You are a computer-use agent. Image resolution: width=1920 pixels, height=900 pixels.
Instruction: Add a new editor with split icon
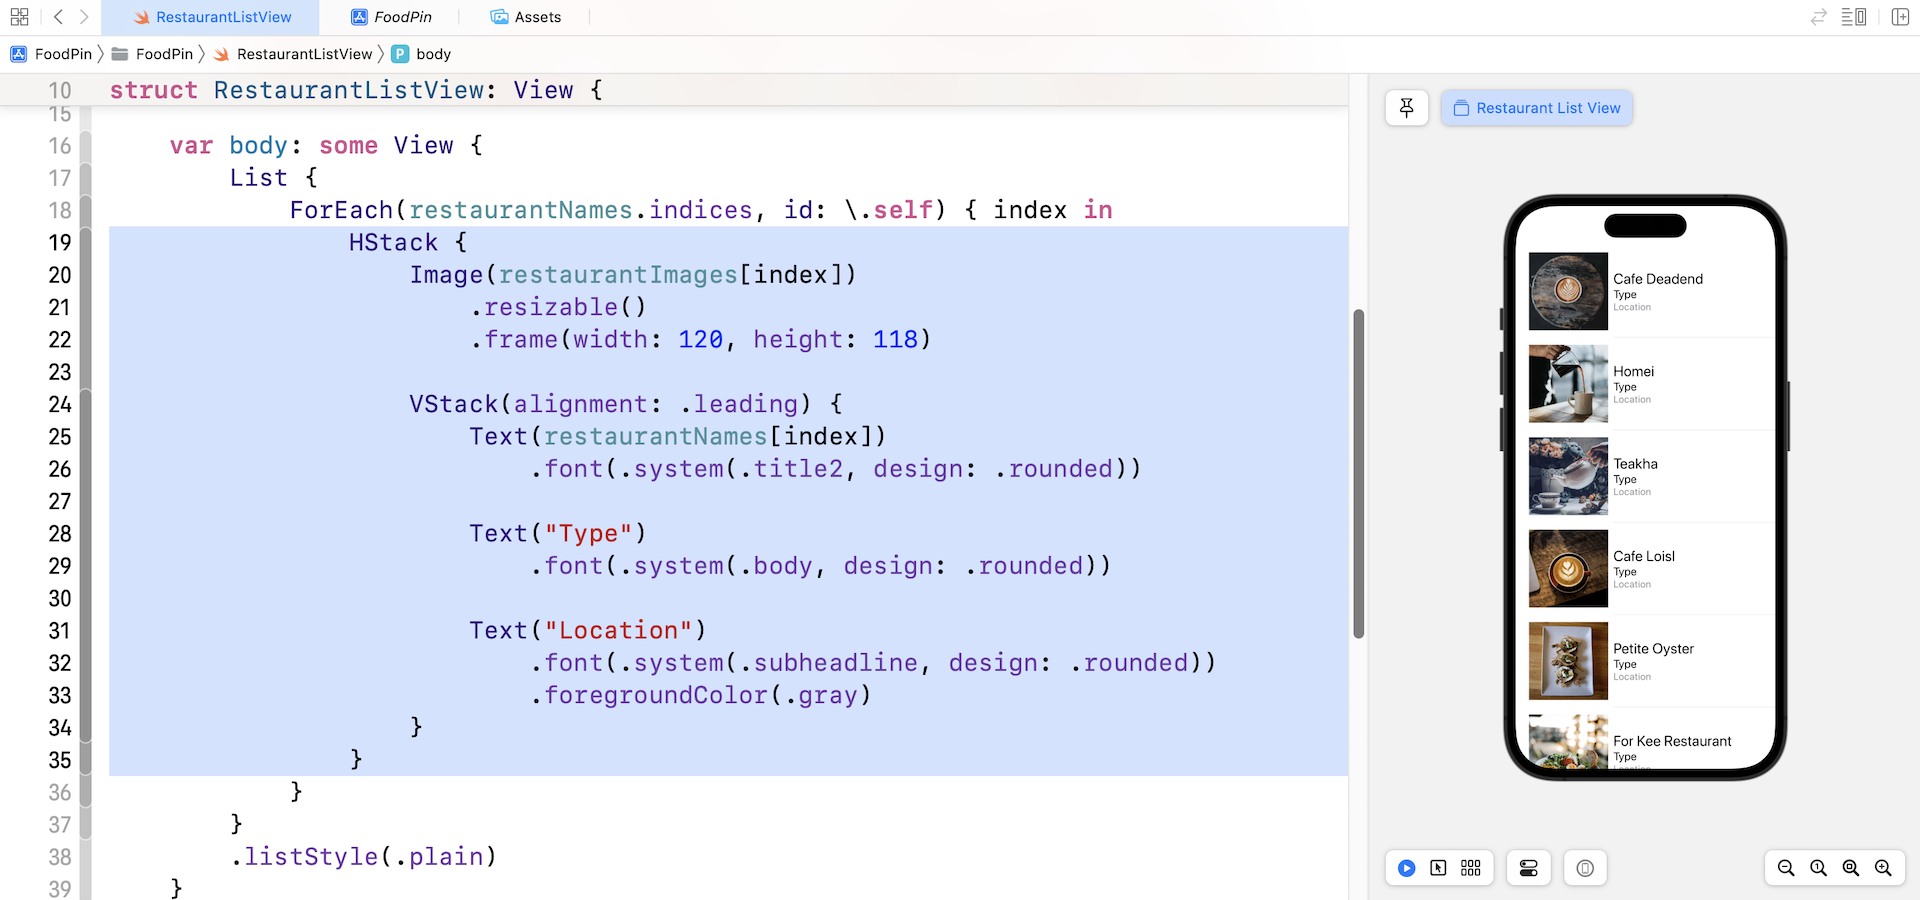[x=1899, y=17]
